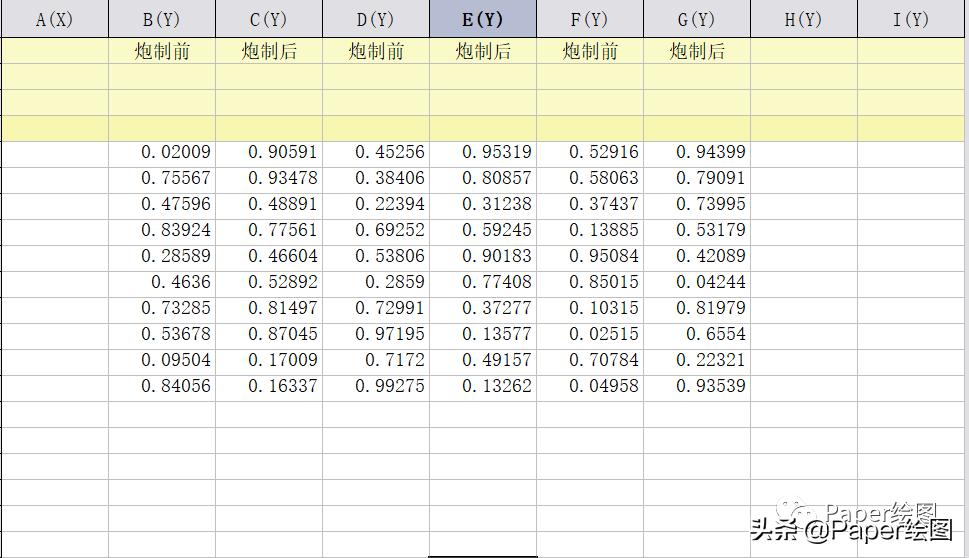The image size is (969, 558).
Task: Select cell containing 0.4636
Action: click(x=162, y=282)
